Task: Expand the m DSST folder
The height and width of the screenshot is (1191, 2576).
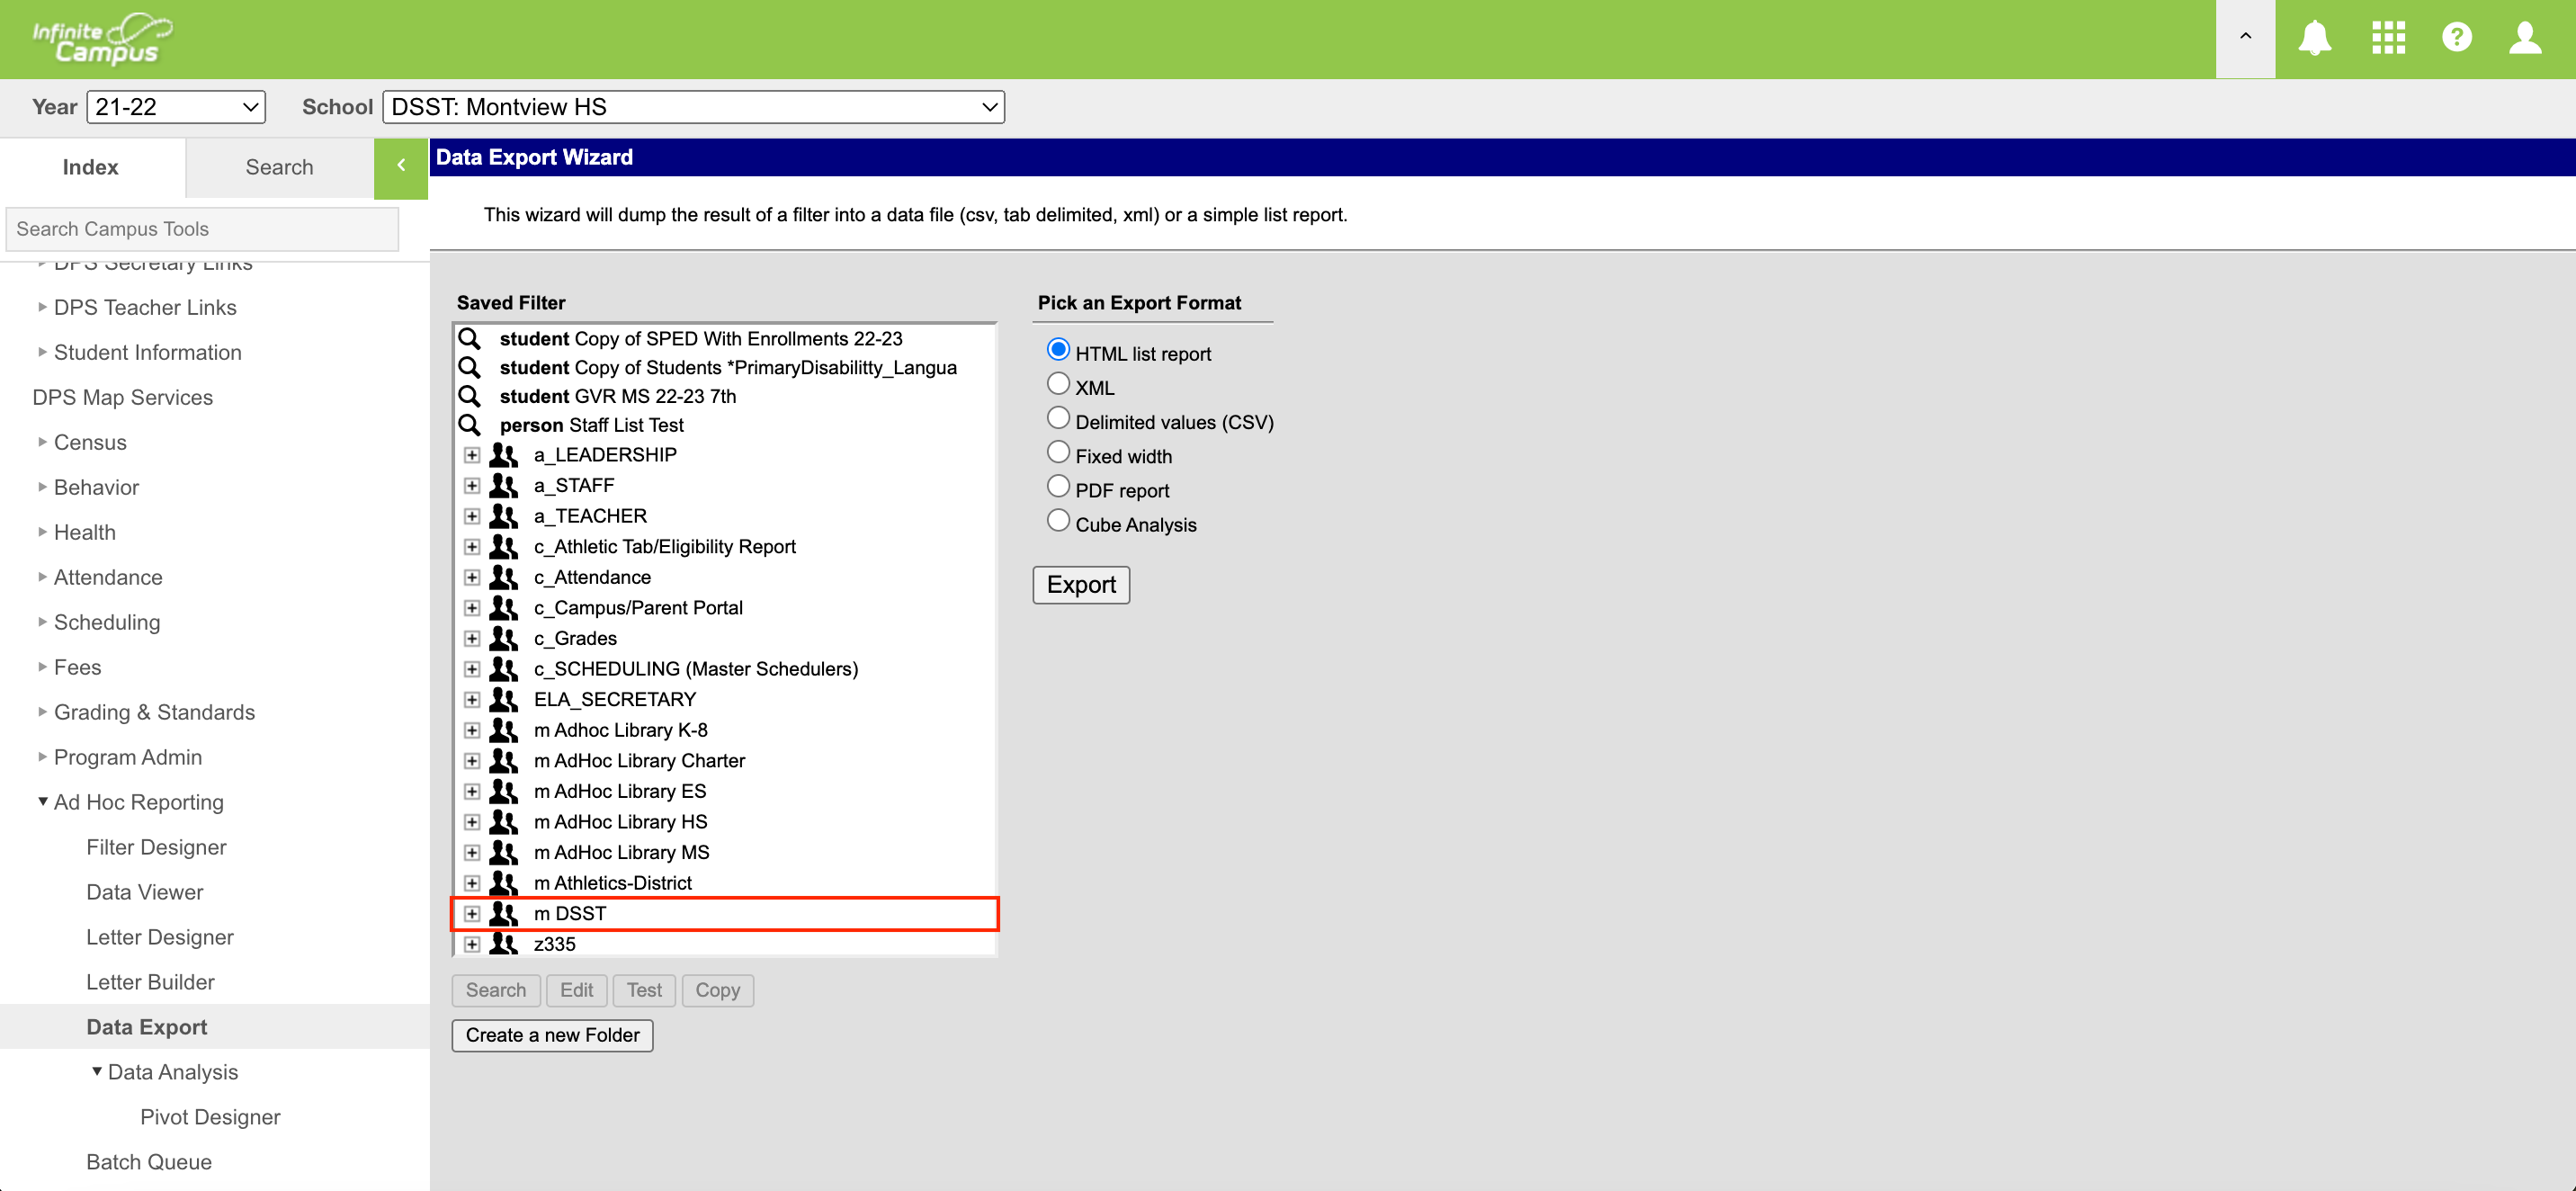Action: [x=472, y=914]
